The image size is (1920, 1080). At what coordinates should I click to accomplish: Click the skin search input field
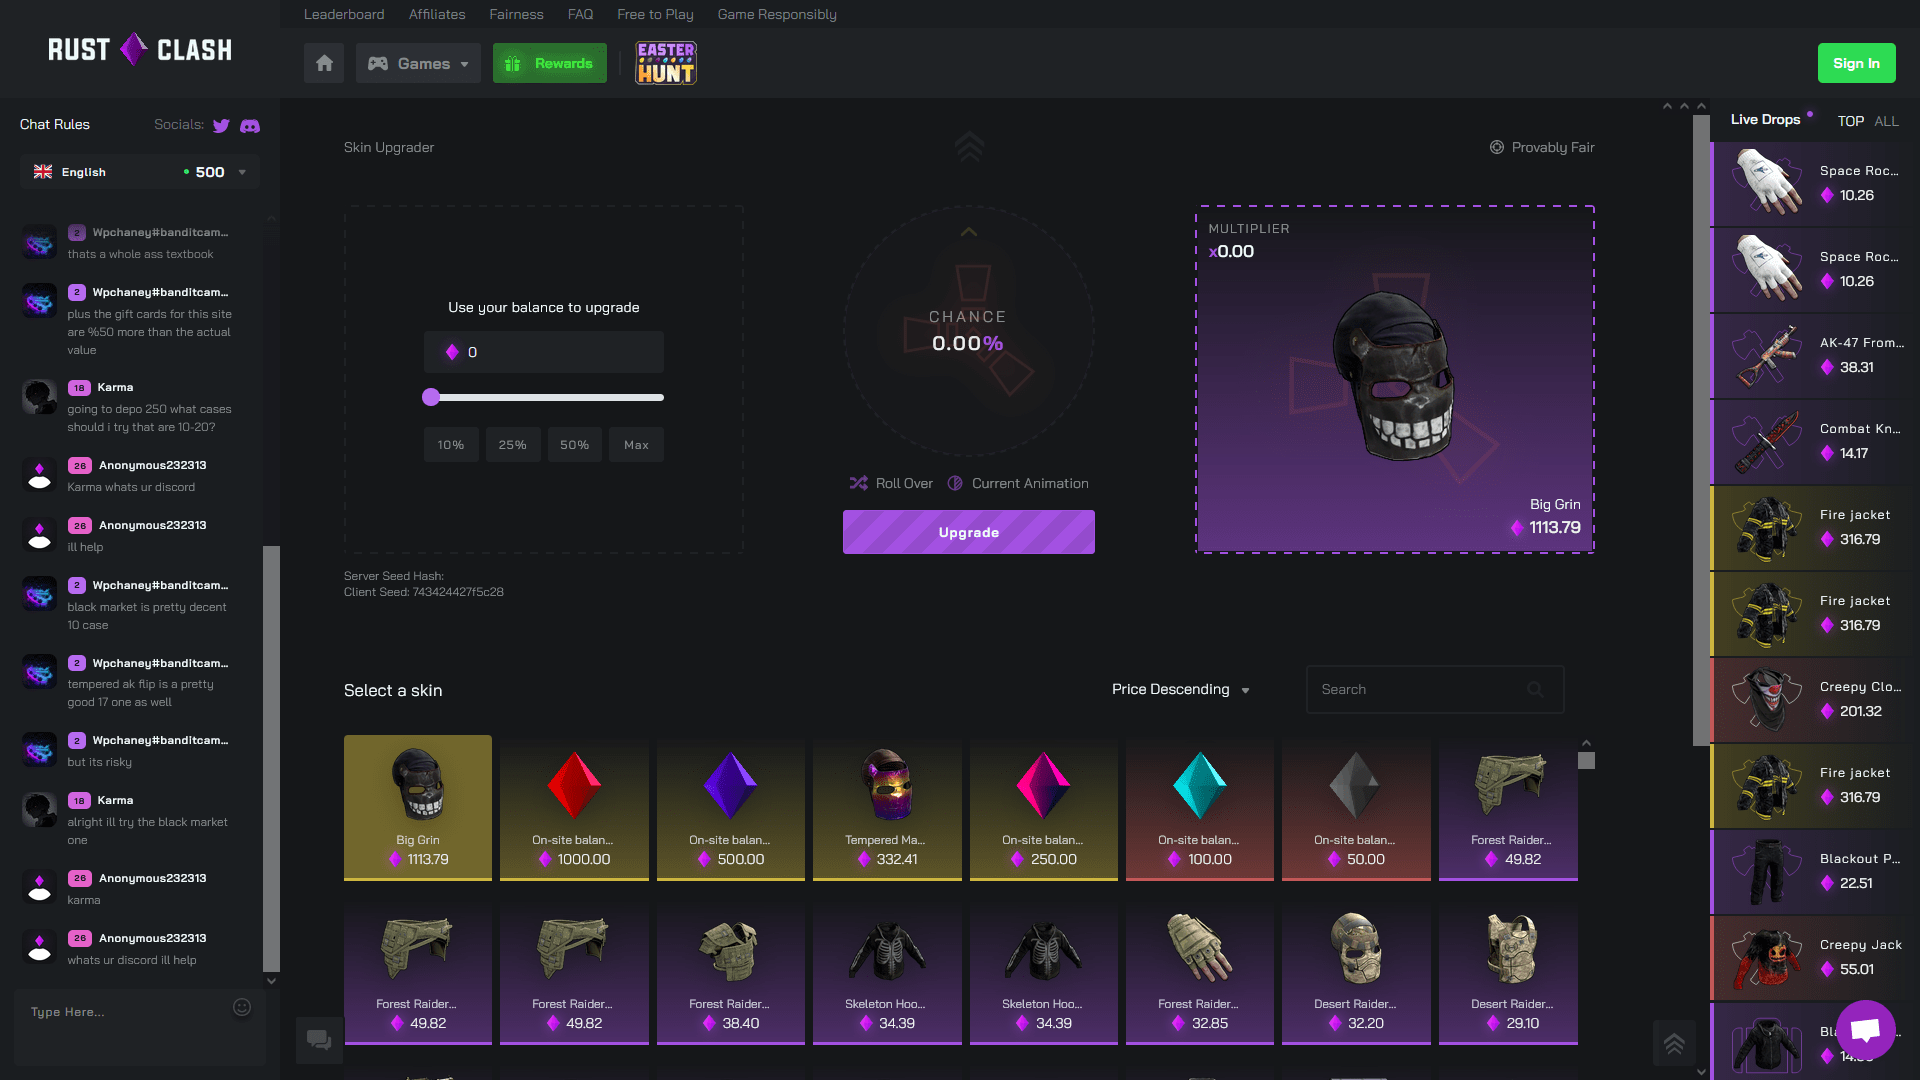[x=1435, y=688]
